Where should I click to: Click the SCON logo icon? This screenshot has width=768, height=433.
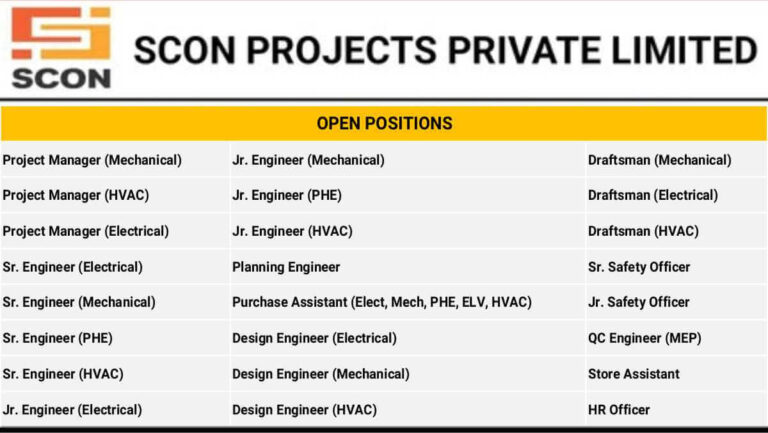(61, 47)
